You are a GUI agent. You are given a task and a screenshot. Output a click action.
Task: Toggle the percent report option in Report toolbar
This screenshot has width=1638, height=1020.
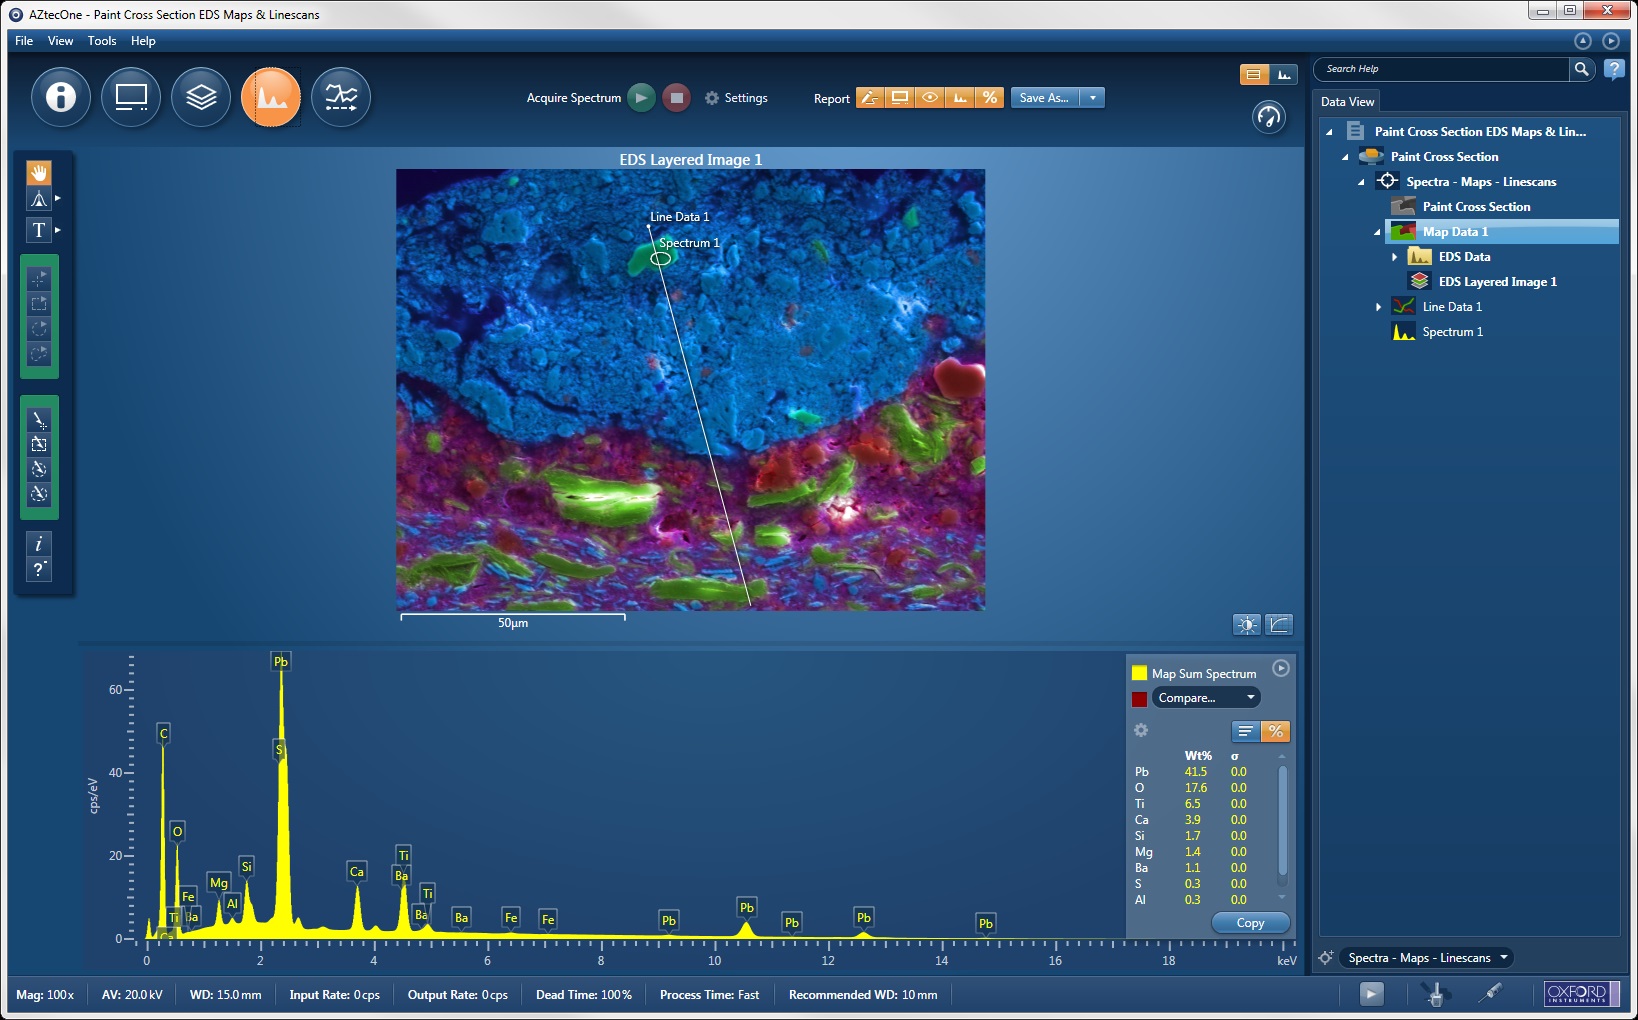pyautogui.click(x=990, y=98)
